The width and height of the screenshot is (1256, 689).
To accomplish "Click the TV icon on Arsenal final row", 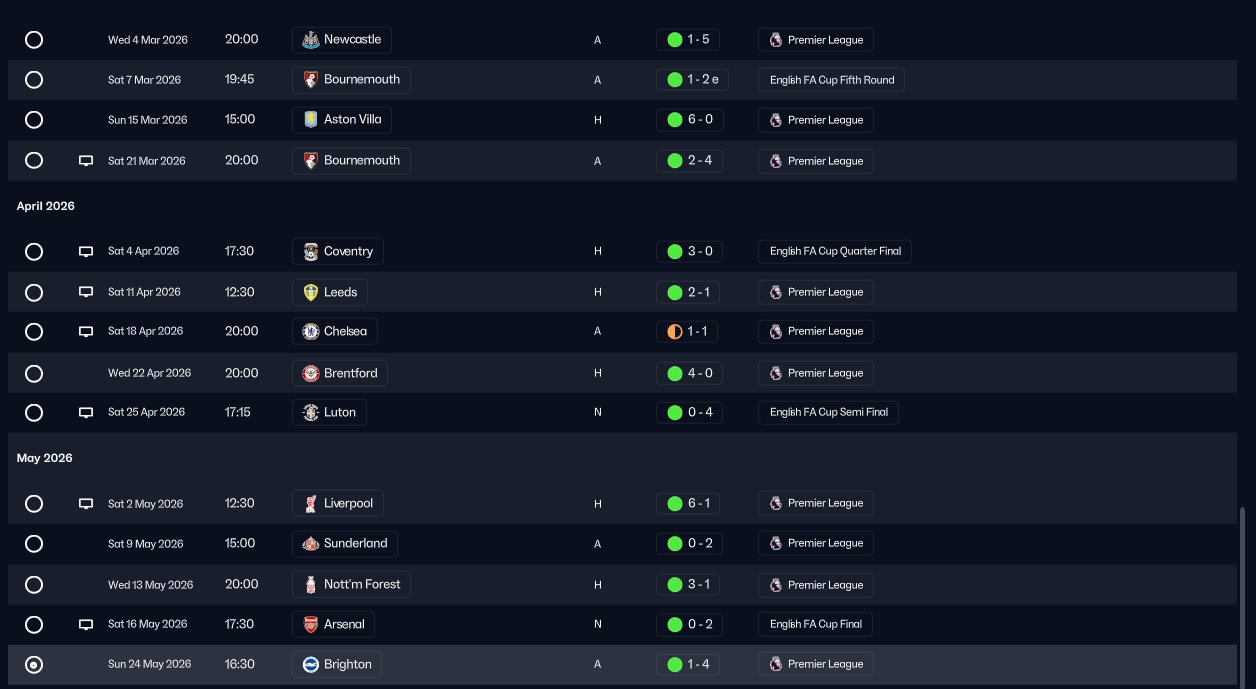I will 86,624.
